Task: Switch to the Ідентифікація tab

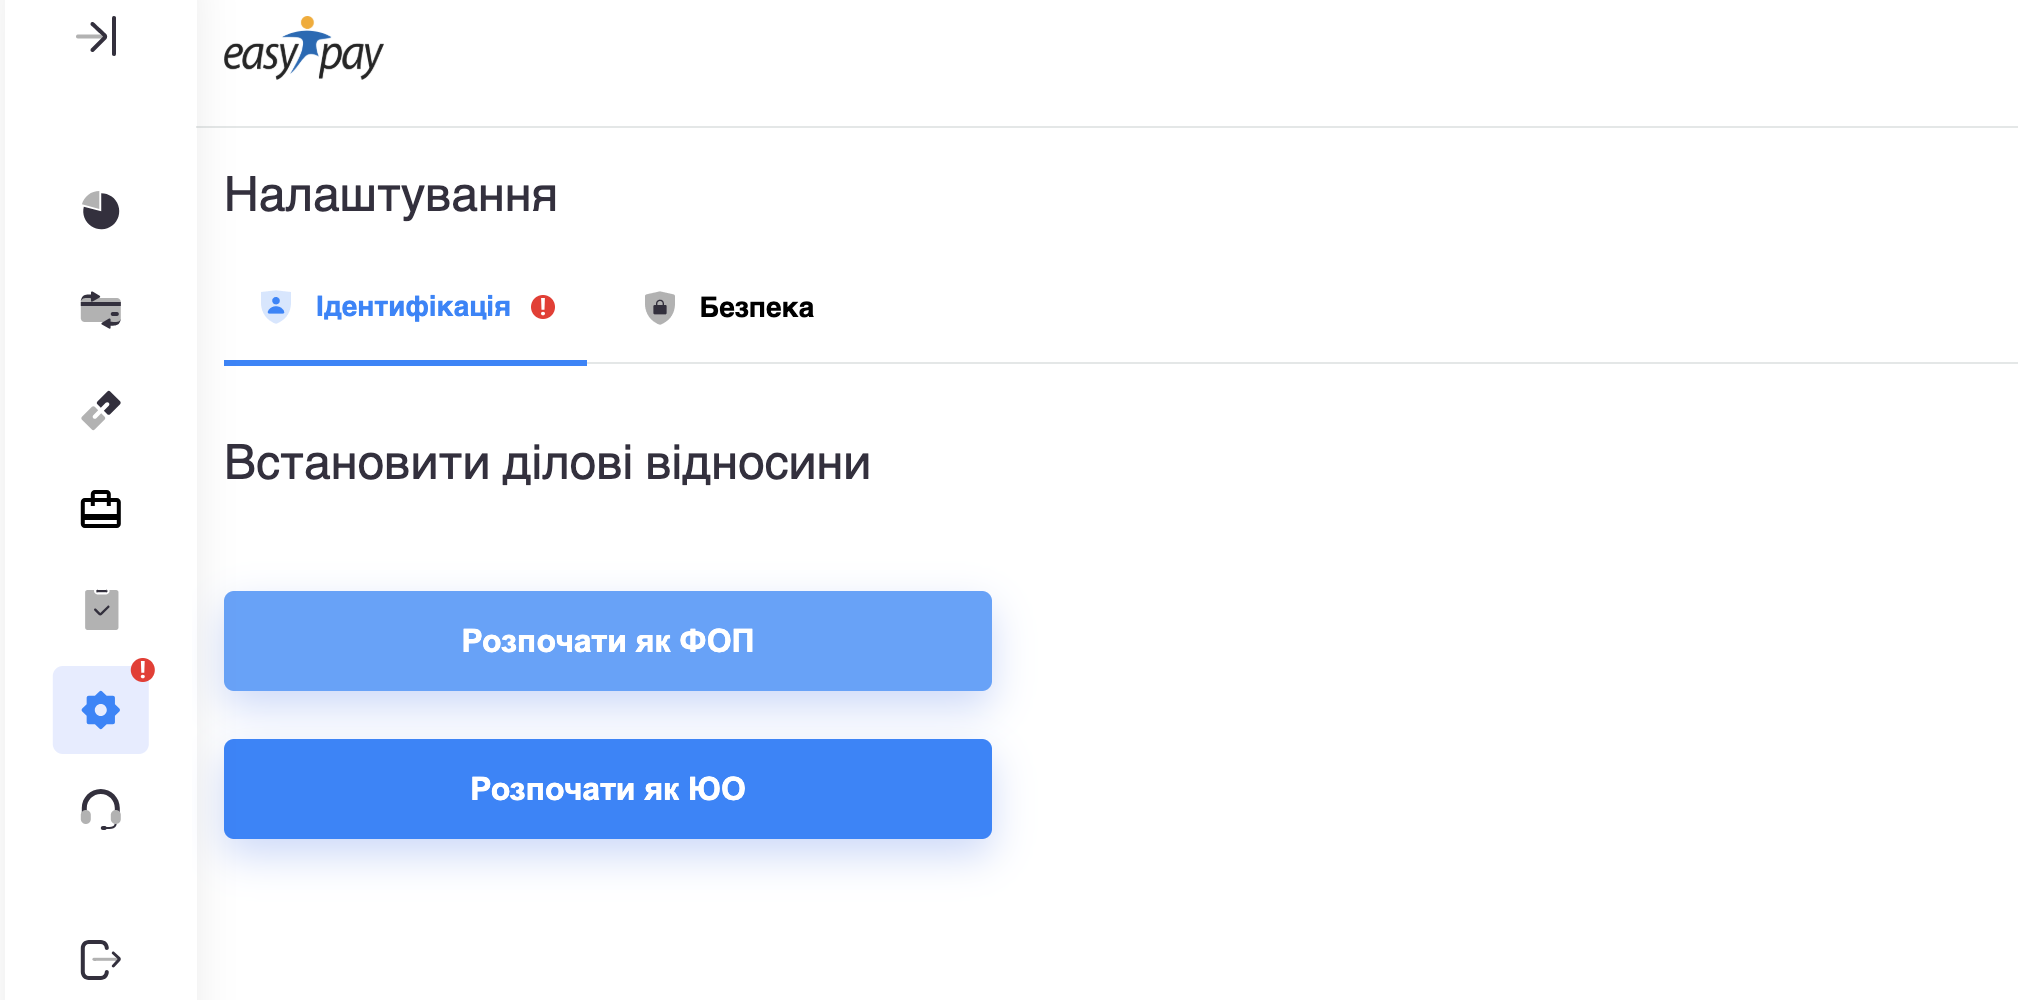Action: pyautogui.click(x=412, y=307)
